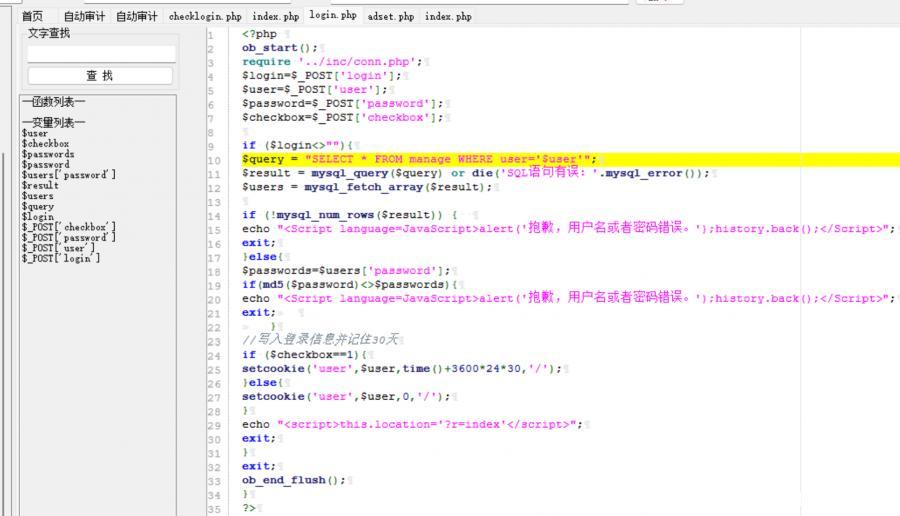Click the require '../inc/conn.php' line
The width and height of the screenshot is (900, 516).
(x=332, y=61)
